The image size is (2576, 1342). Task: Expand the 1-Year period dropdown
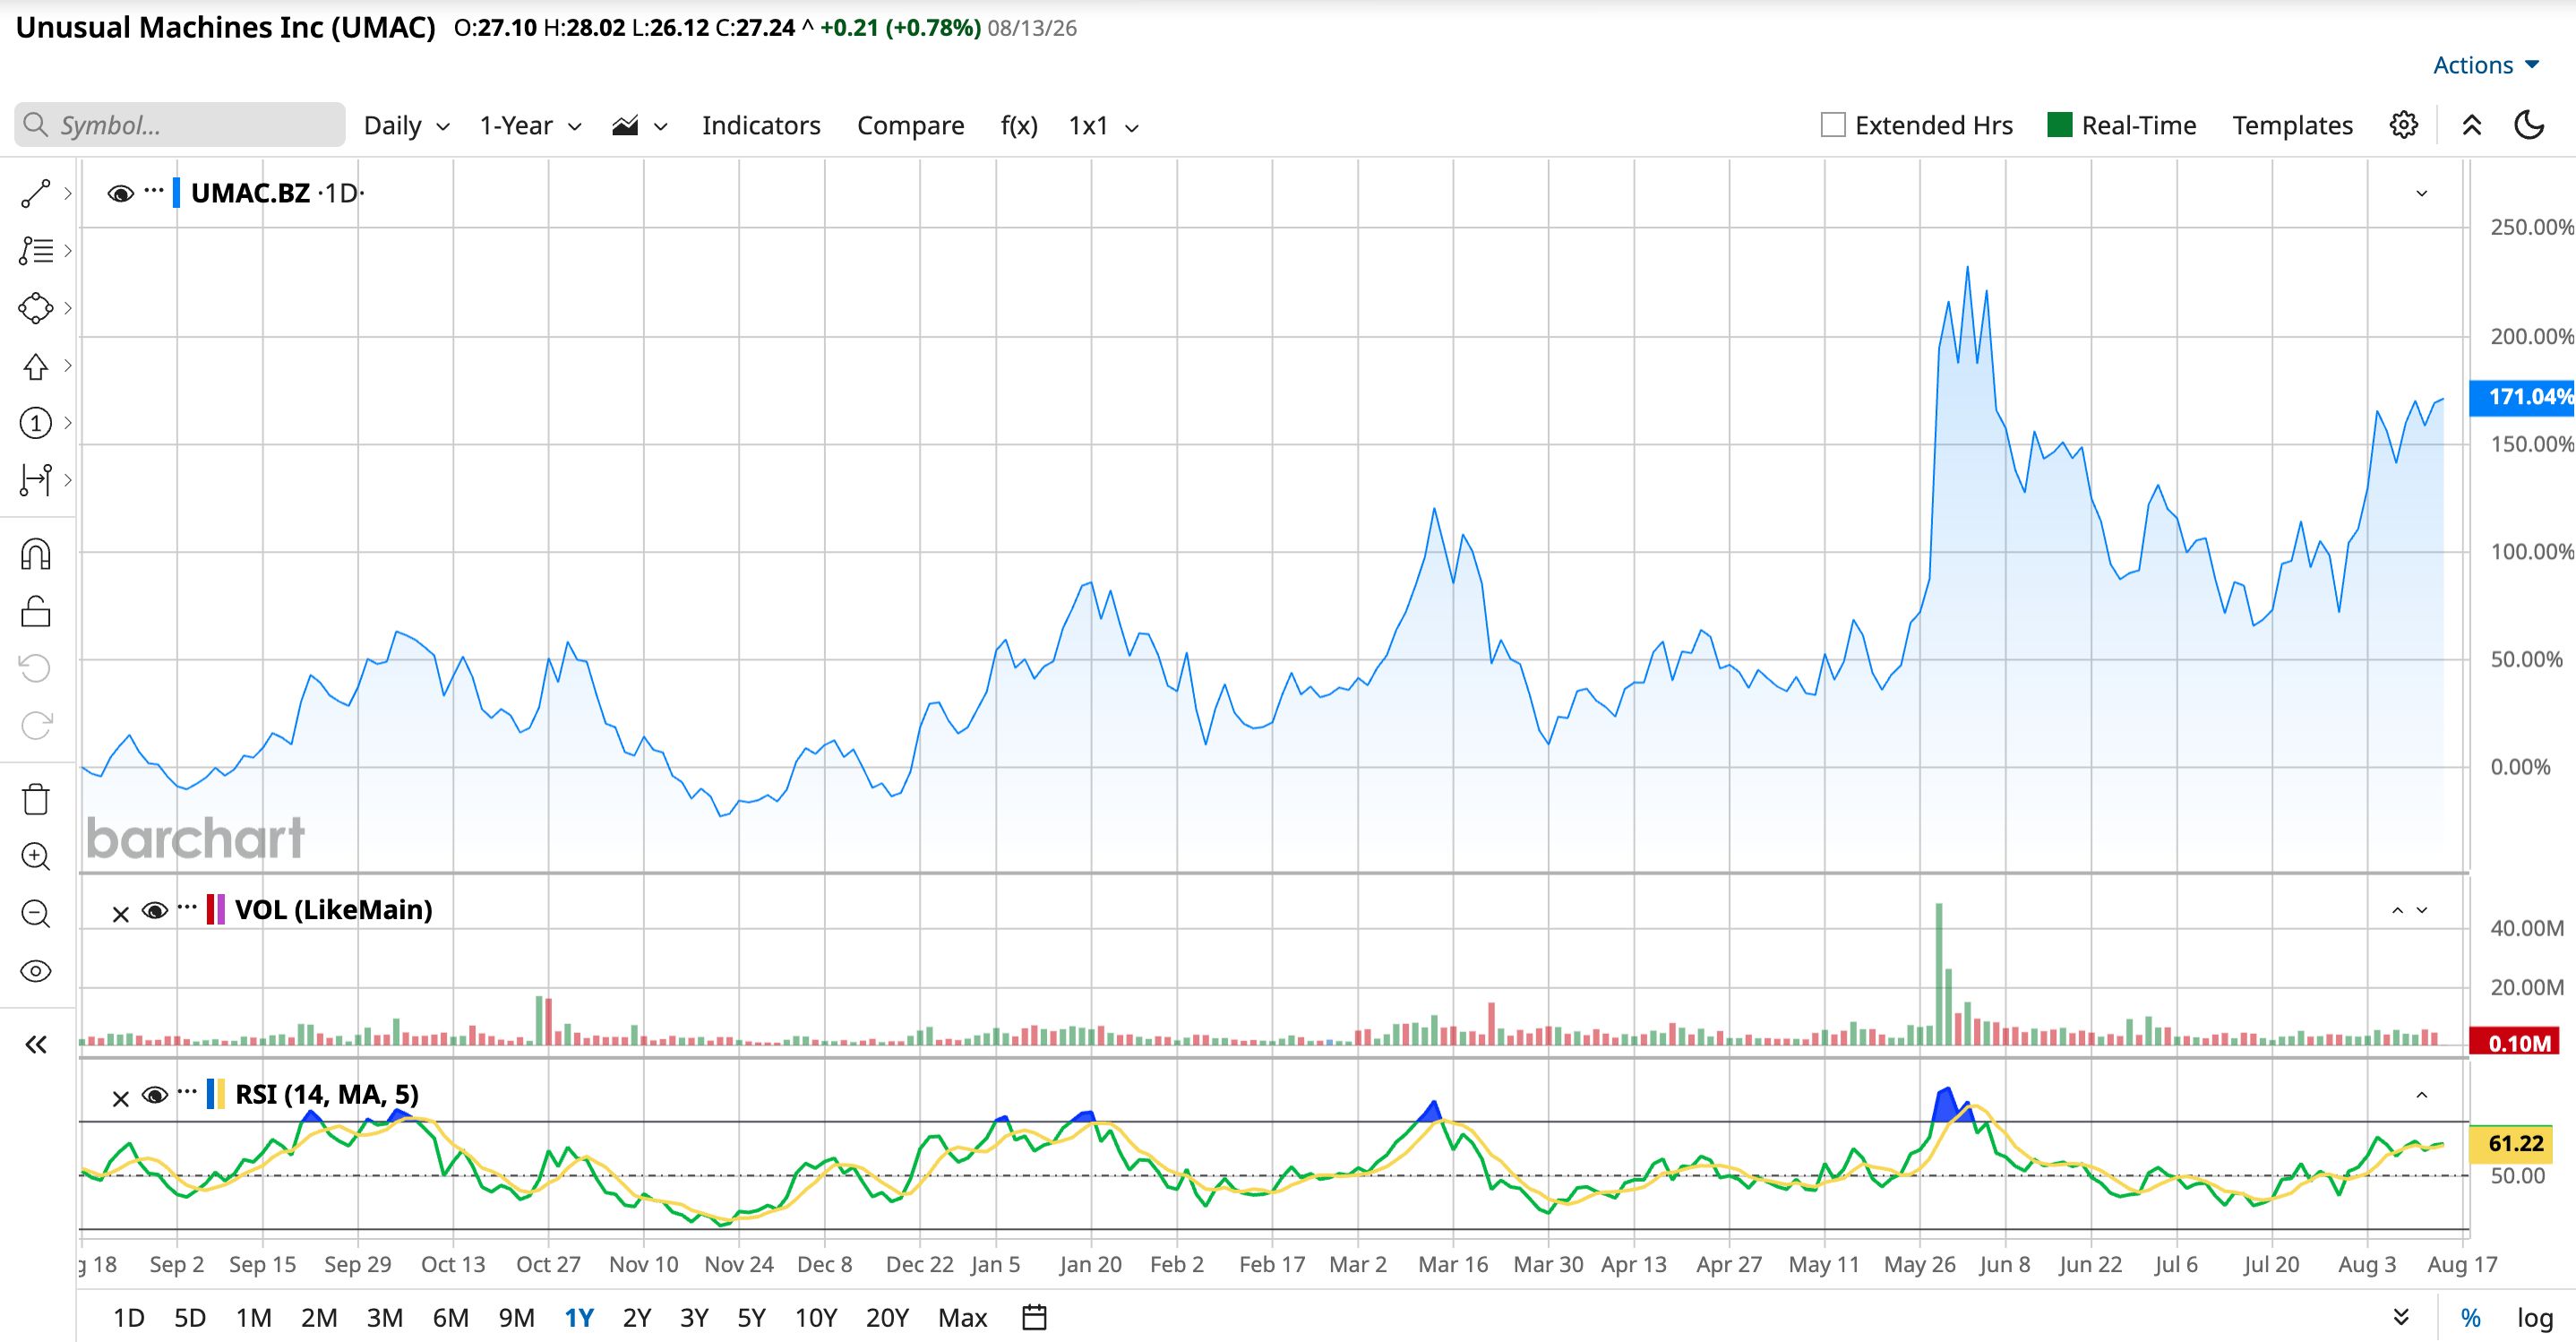click(530, 126)
